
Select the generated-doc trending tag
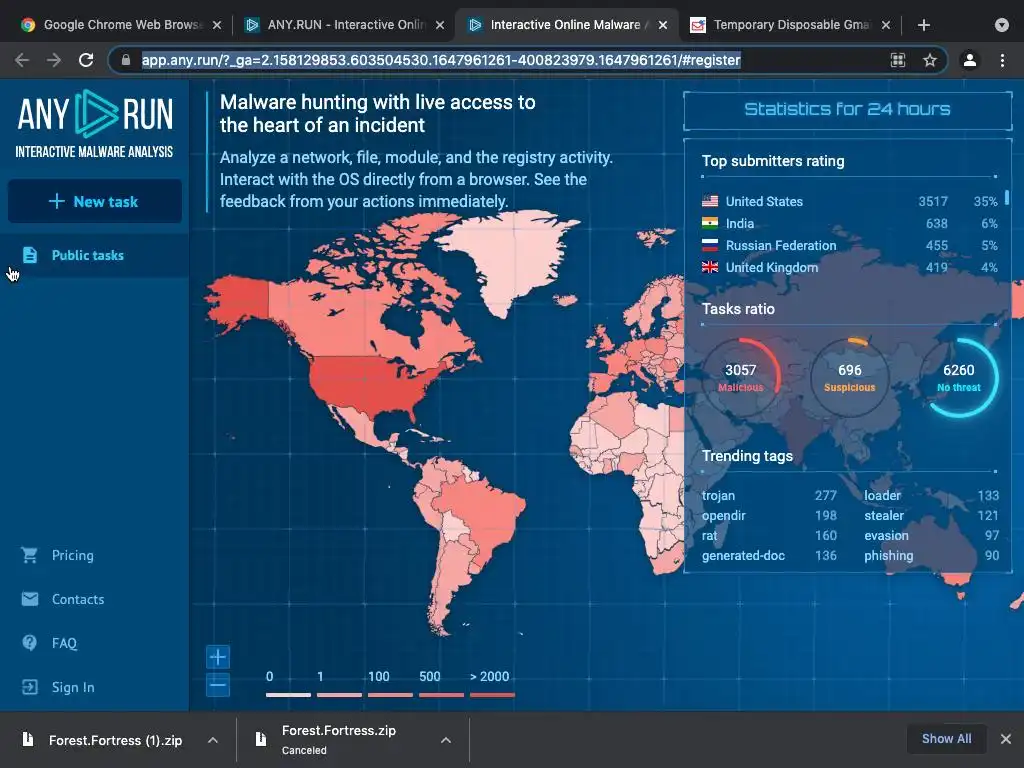click(743, 556)
